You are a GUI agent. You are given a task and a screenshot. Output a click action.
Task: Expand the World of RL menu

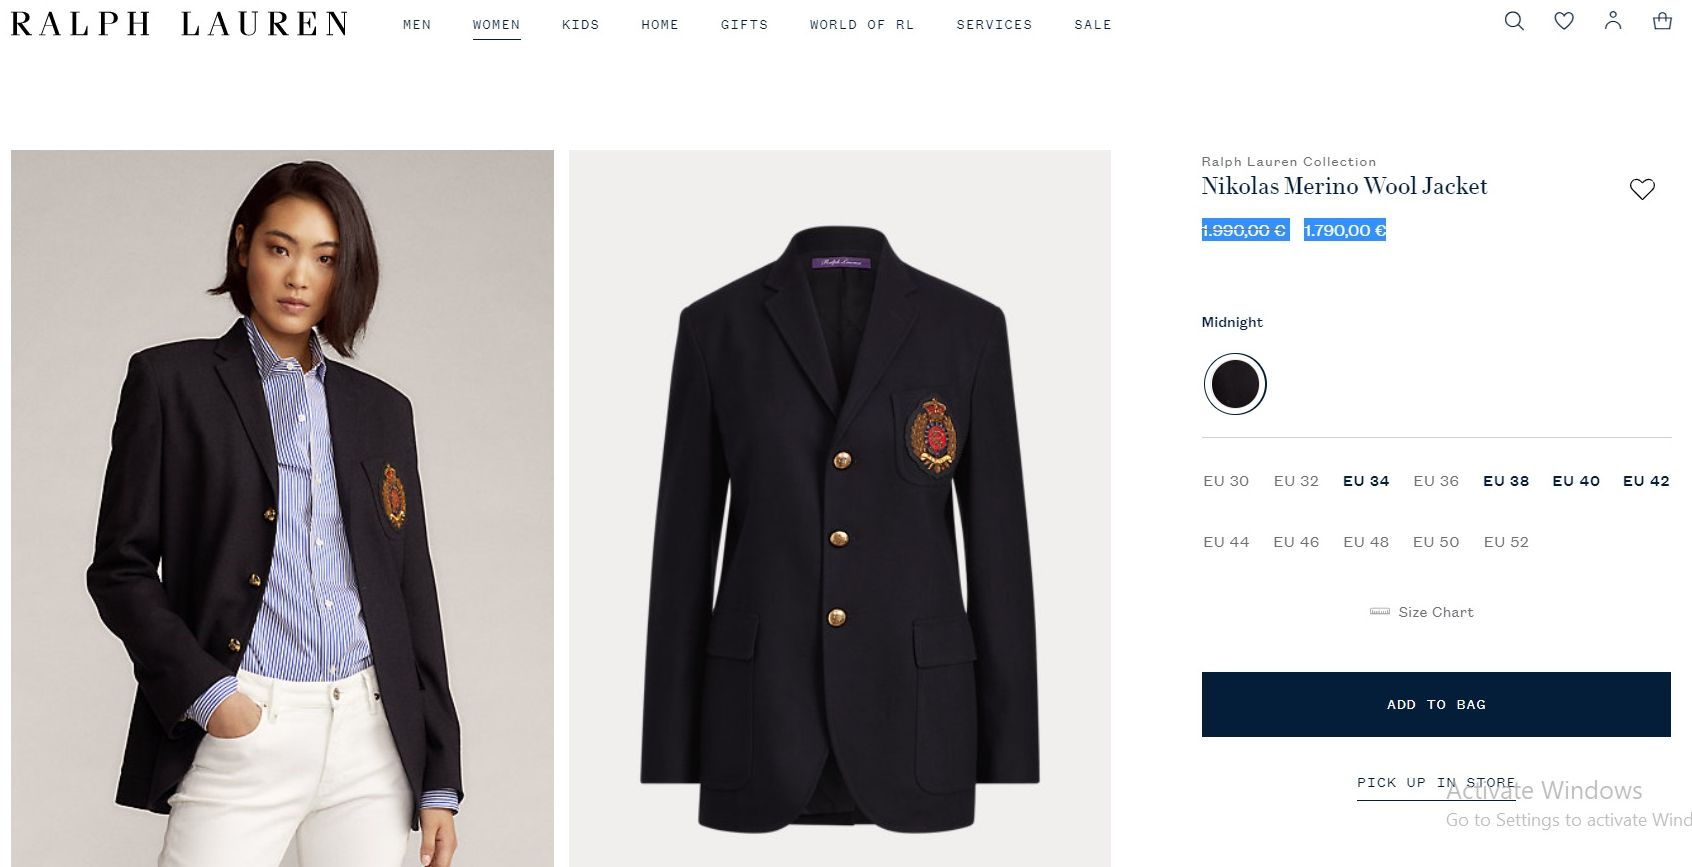click(862, 25)
